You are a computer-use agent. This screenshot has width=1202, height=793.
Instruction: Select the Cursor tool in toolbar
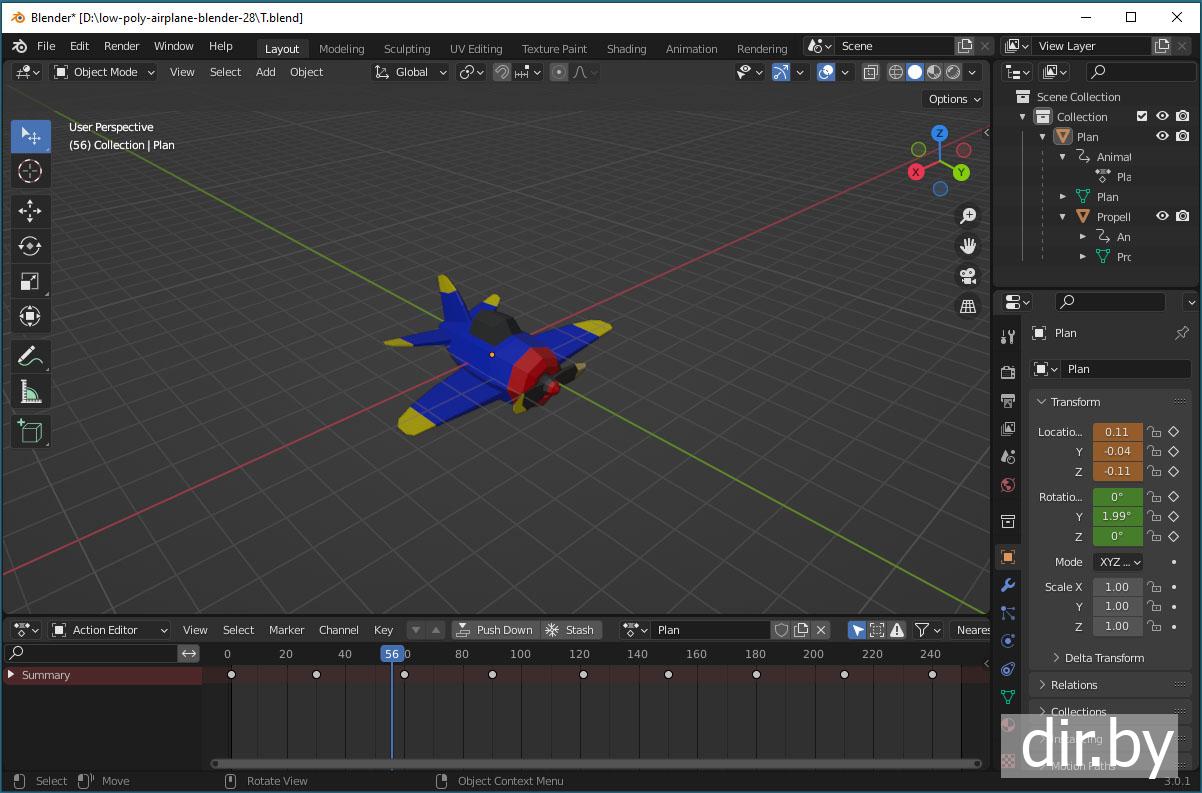30,171
